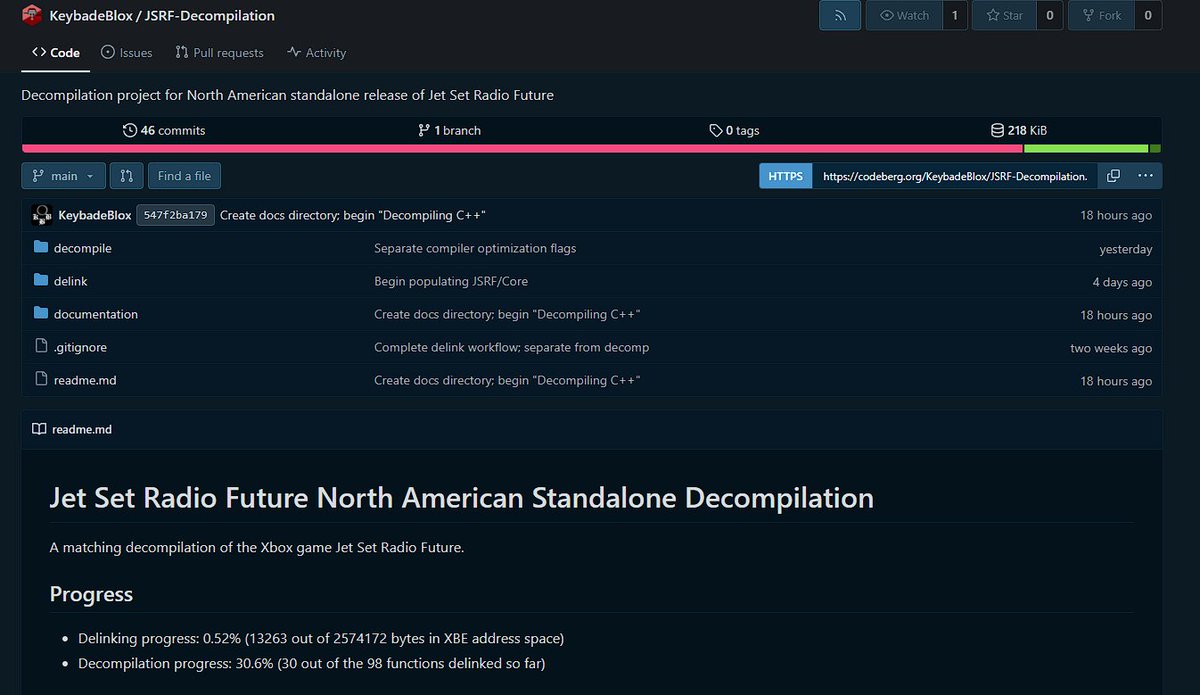
Task: Switch to the Activity tab
Action: coord(316,53)
